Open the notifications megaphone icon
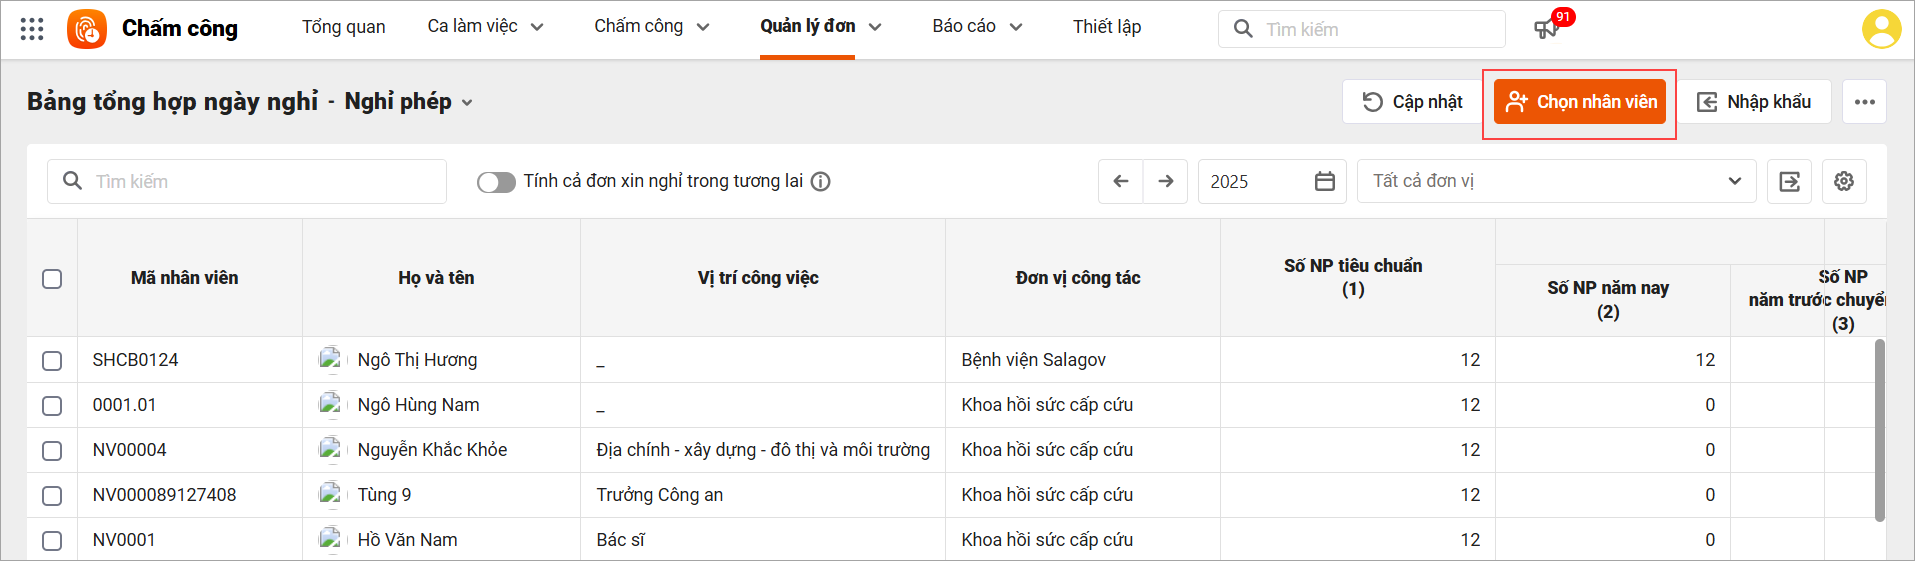The image size is (1915, 561). click(1546, 29)
